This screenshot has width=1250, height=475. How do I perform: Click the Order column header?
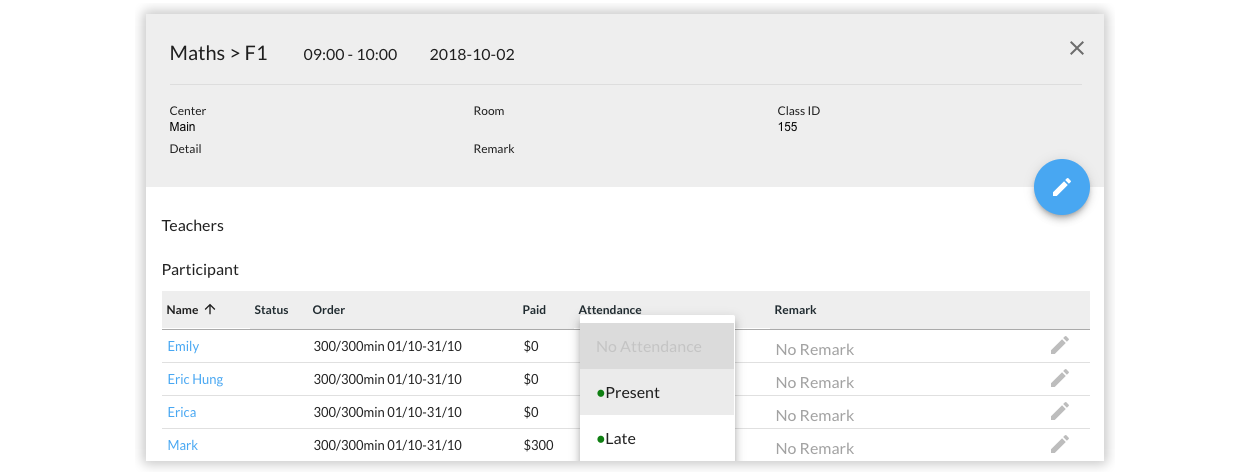(x=329, y=310)
